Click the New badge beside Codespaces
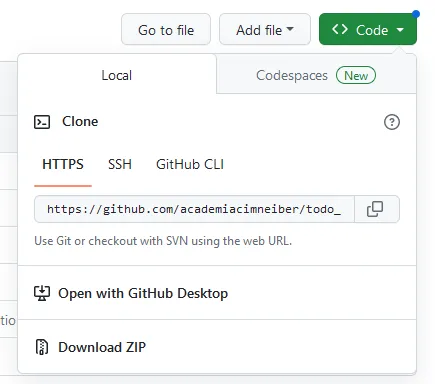The width and height of the screenshot is (435, 384). click(356, 75)
